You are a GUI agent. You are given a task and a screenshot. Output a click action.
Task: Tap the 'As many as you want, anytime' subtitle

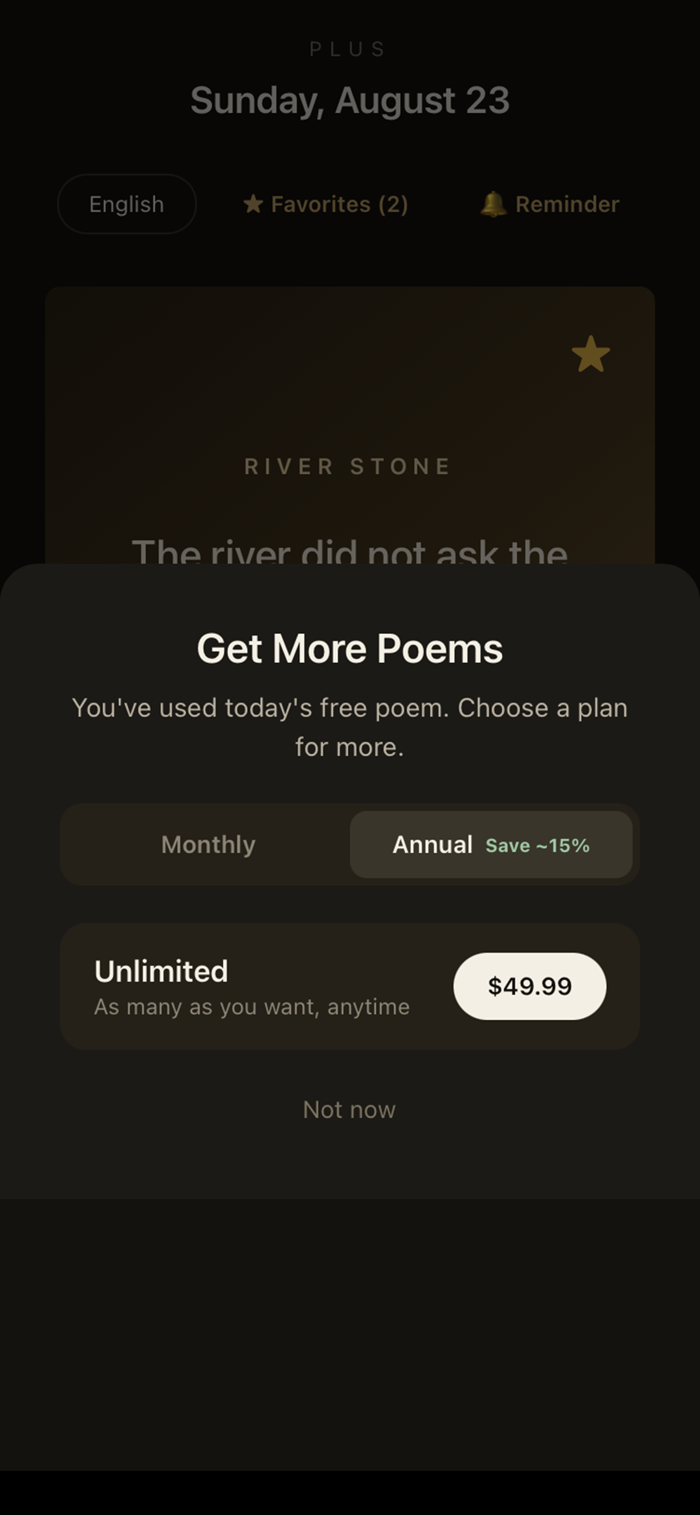pyautogui.click(x=252, y=1007)
